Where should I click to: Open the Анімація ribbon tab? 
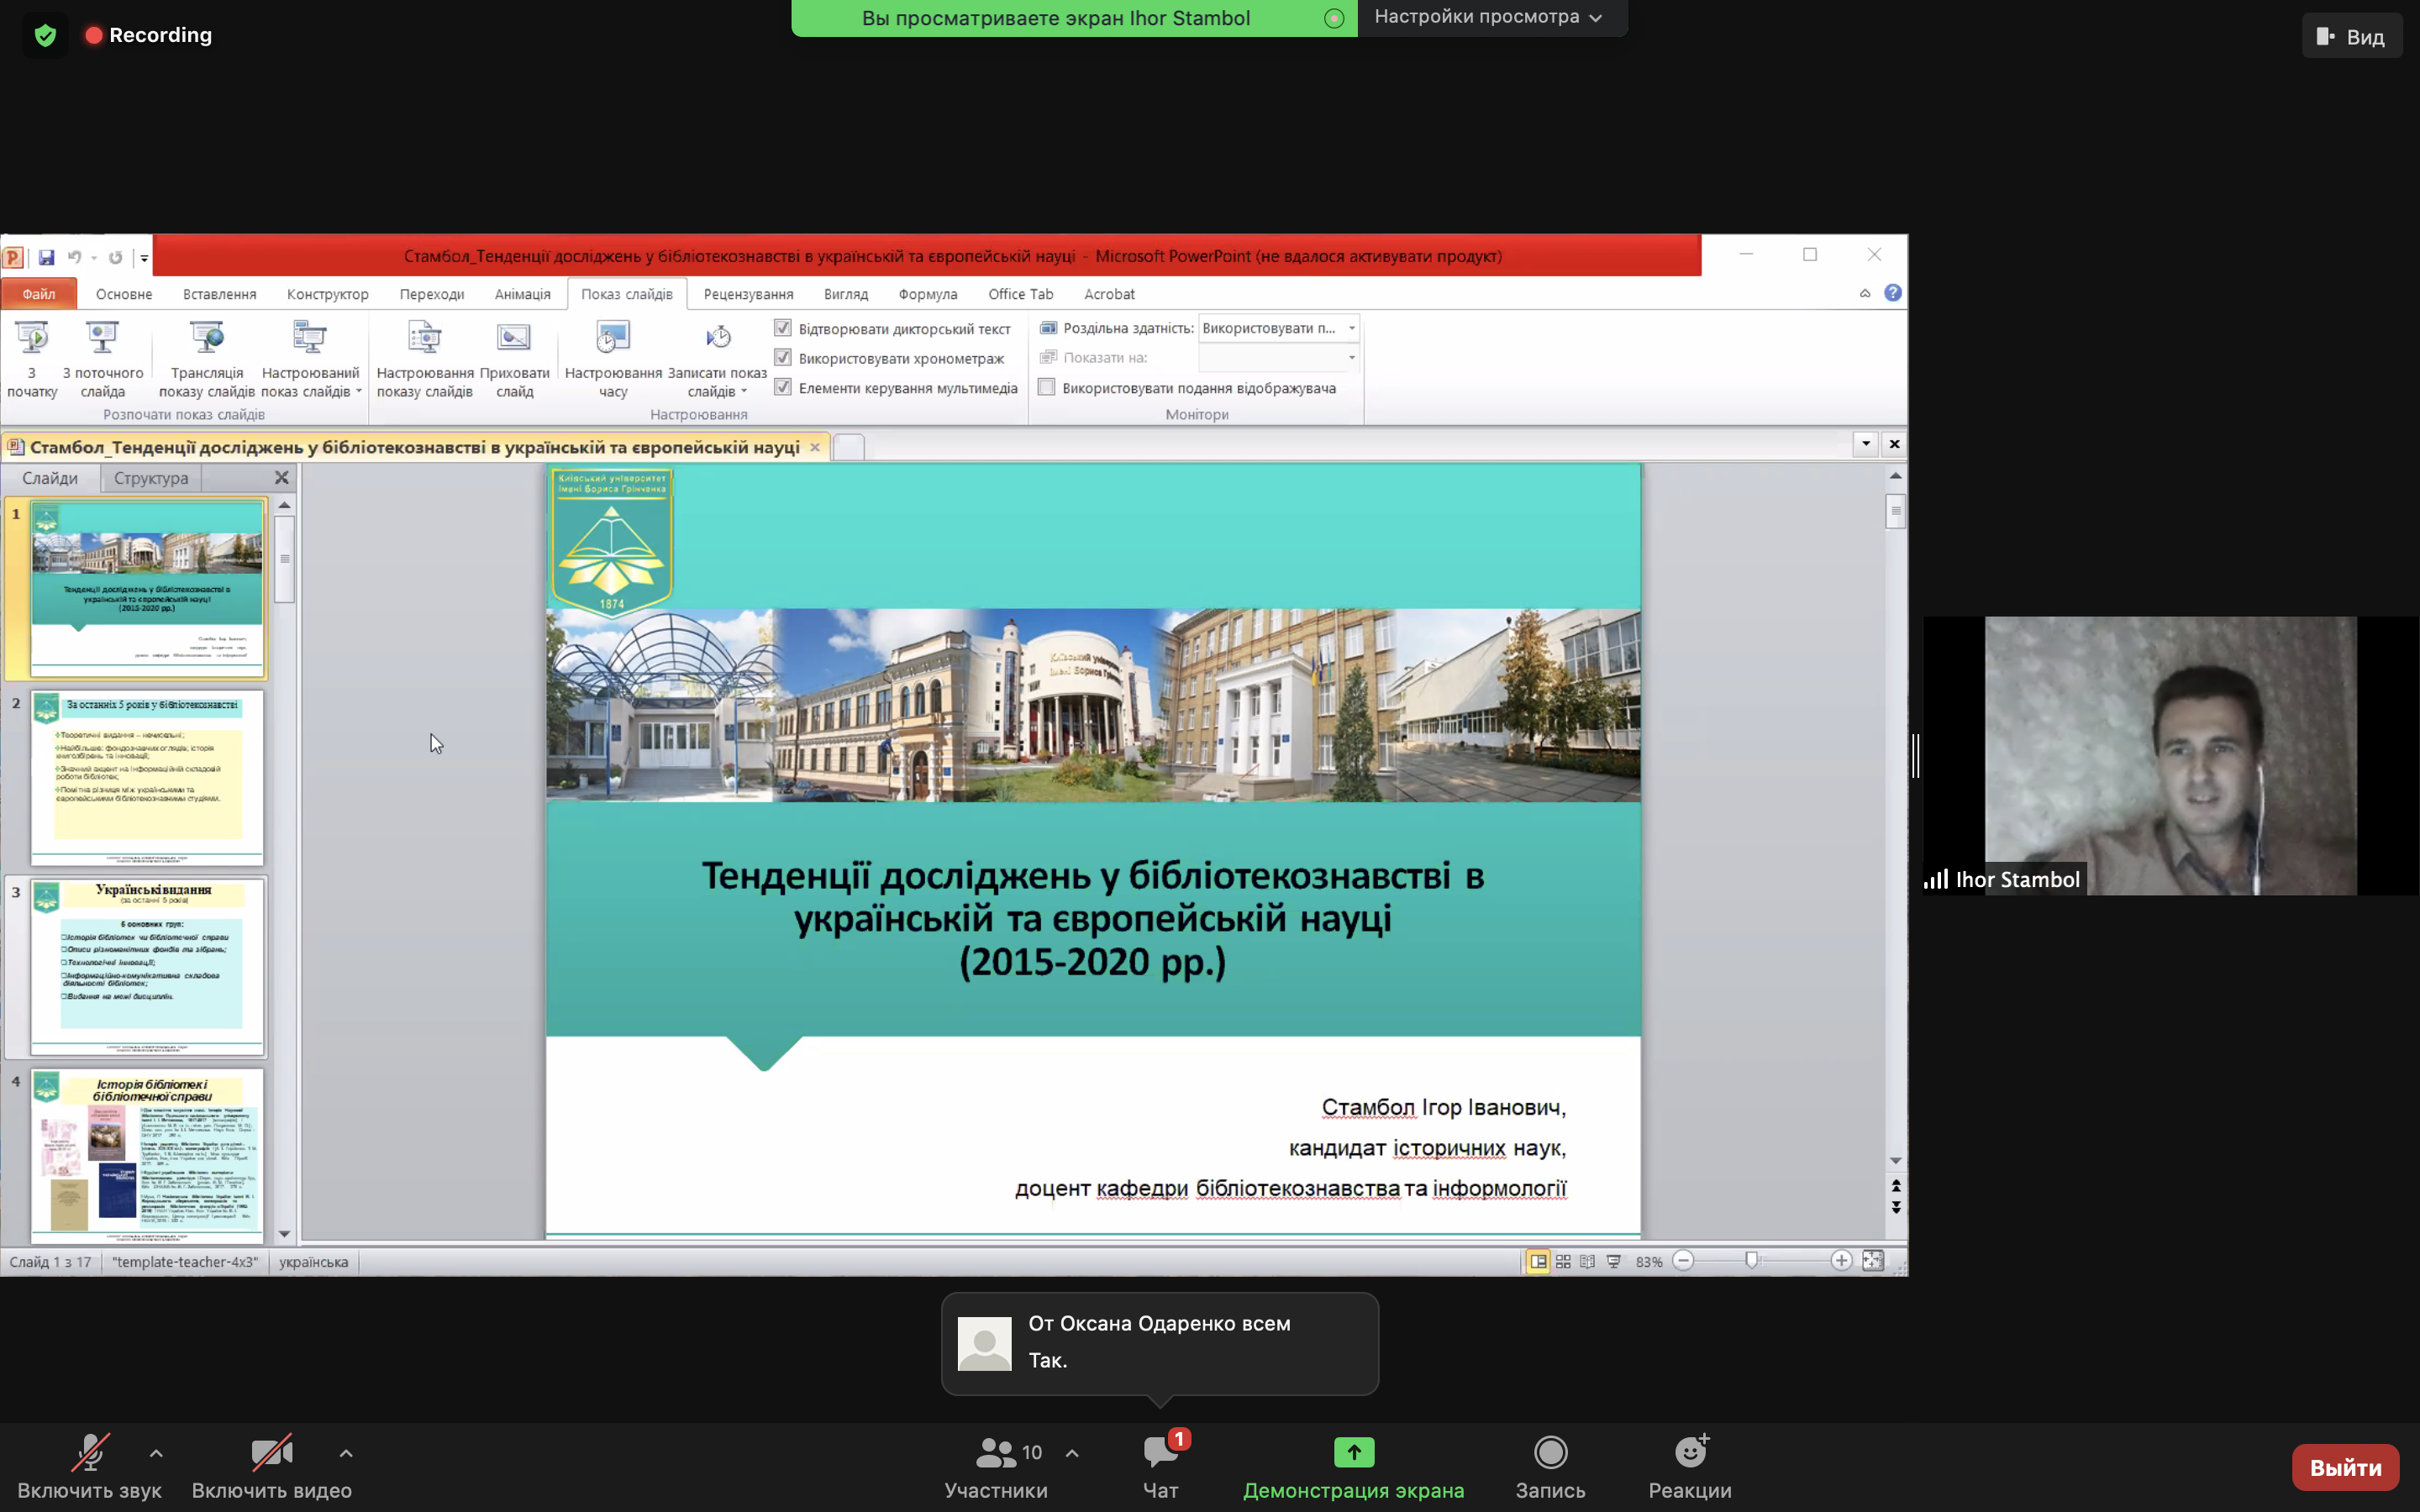(522, 294)
